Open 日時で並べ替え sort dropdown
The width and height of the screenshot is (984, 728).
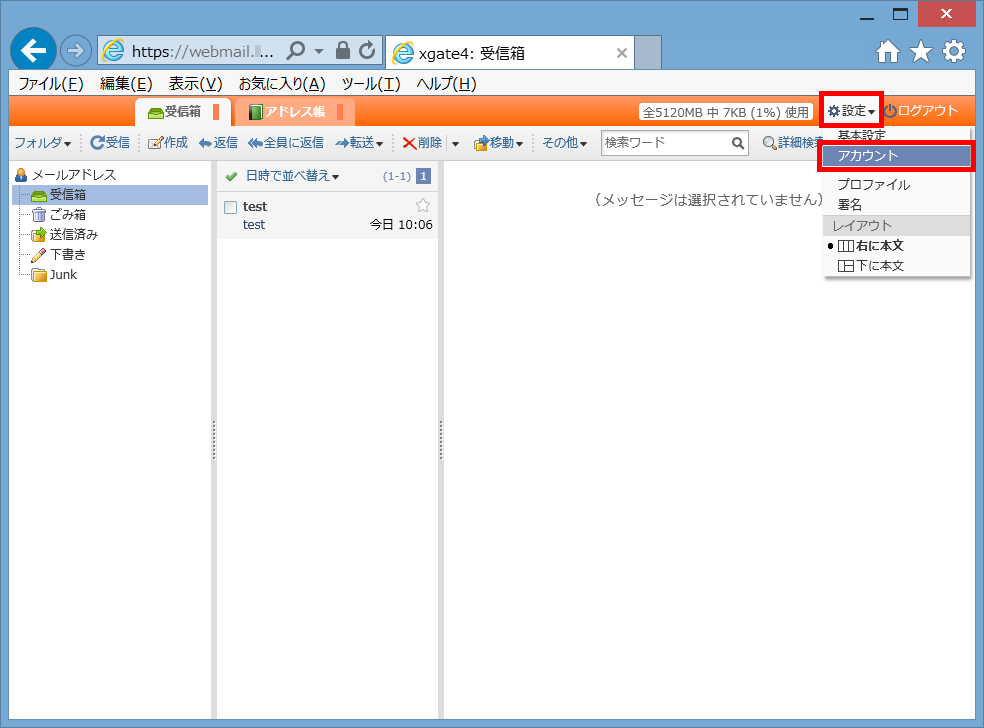[x=292, y=176]
